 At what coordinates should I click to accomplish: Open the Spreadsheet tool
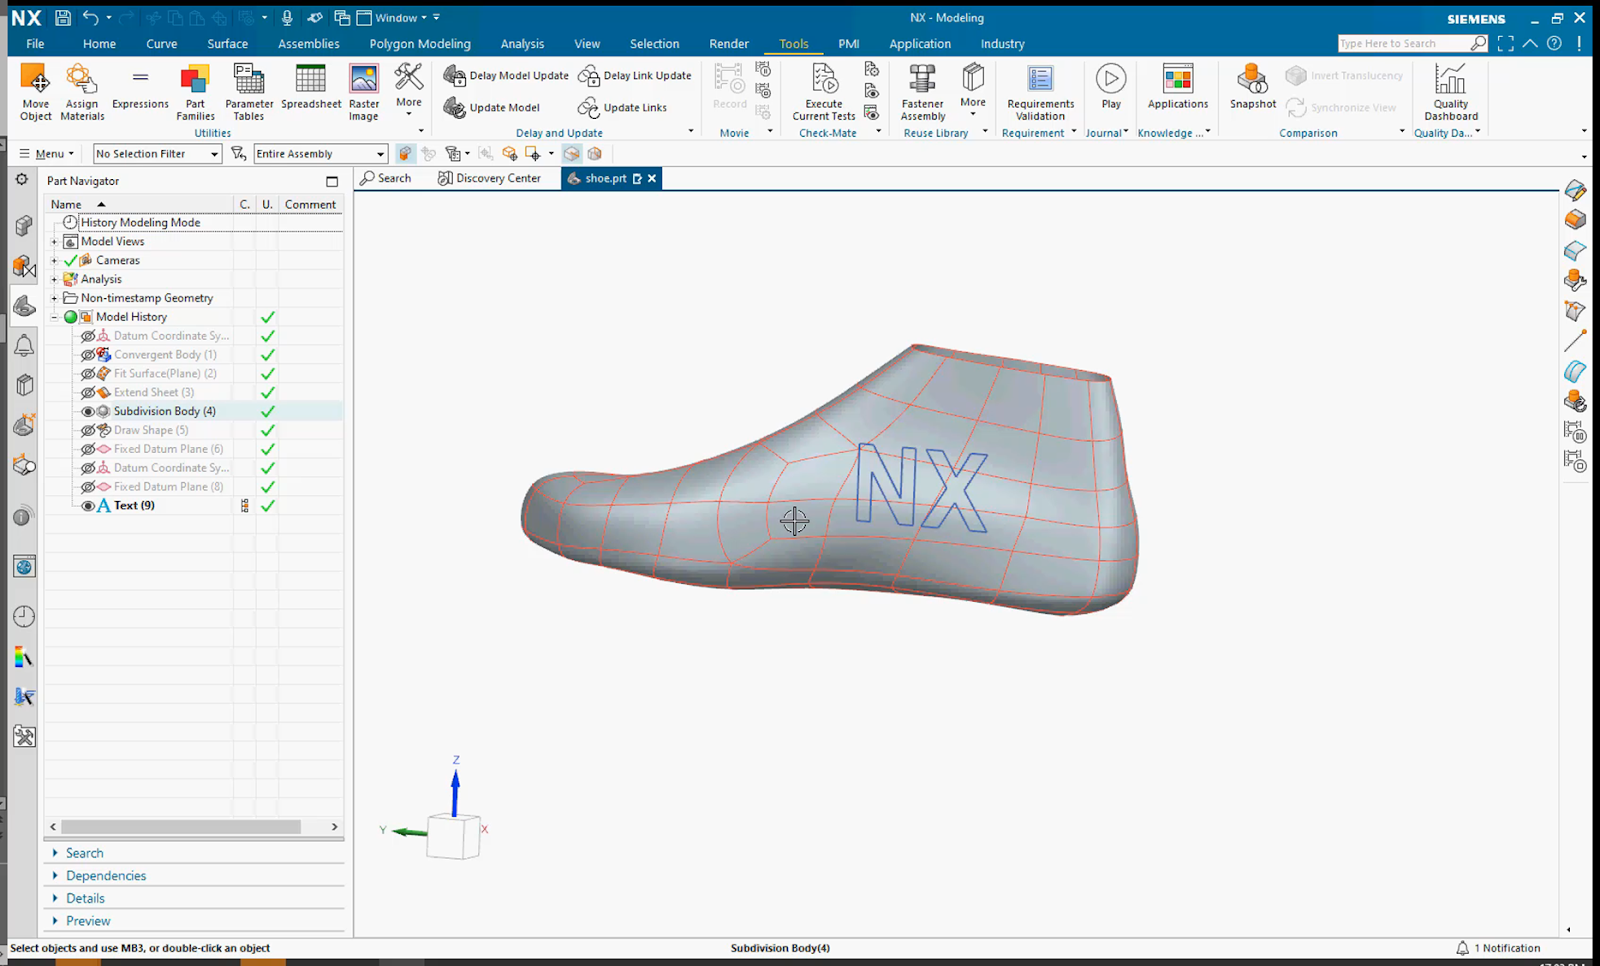[311, 87]
